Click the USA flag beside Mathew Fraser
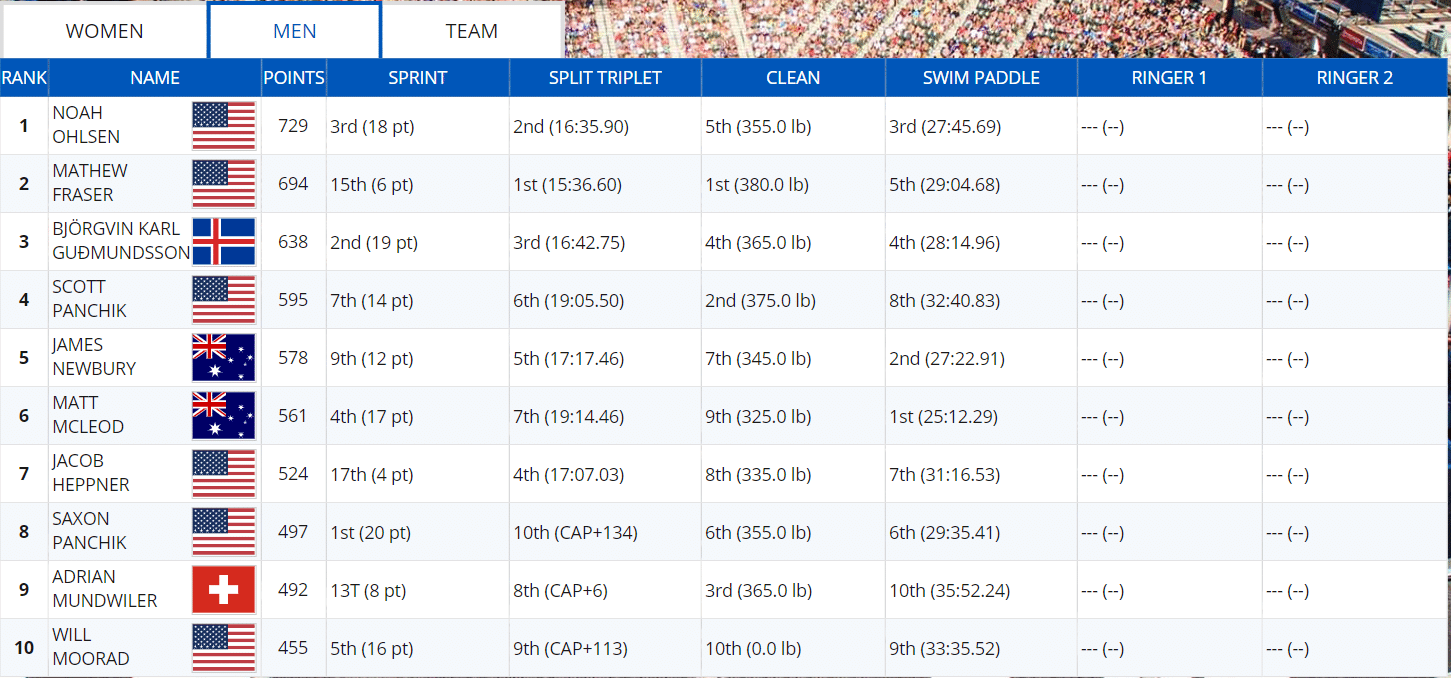 pyautogui.click(x=223, y=184)
